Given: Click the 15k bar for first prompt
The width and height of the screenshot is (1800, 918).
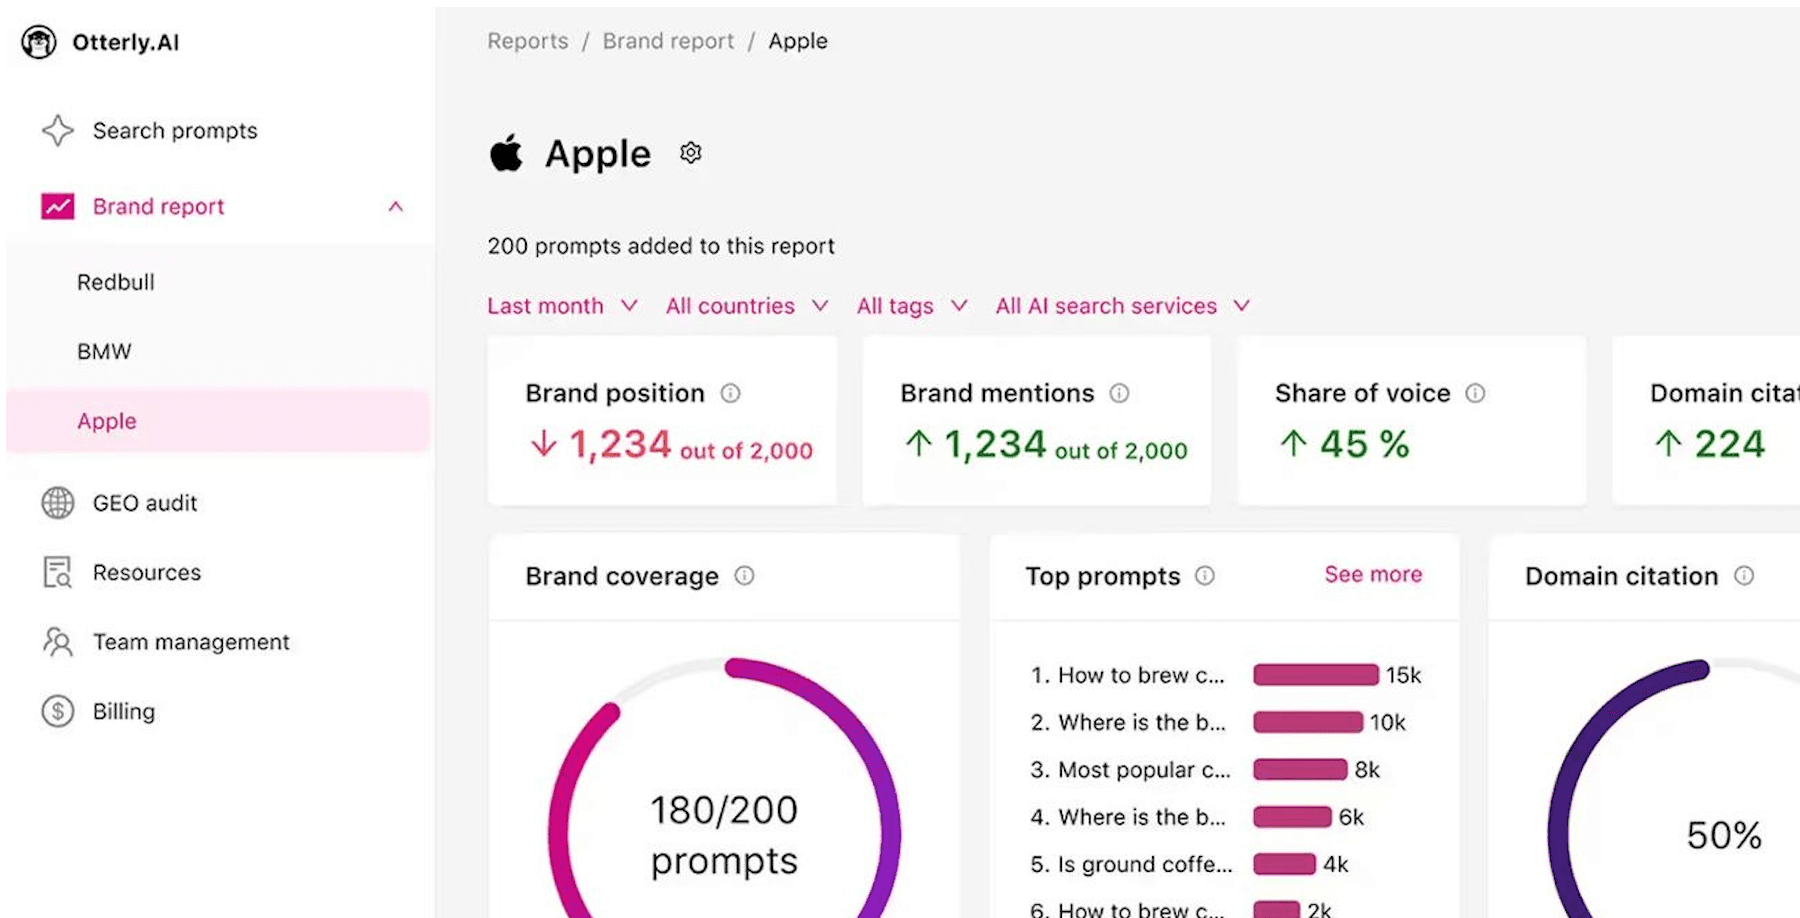Looking at the screenshot, I should click(x=1316, y=675).
